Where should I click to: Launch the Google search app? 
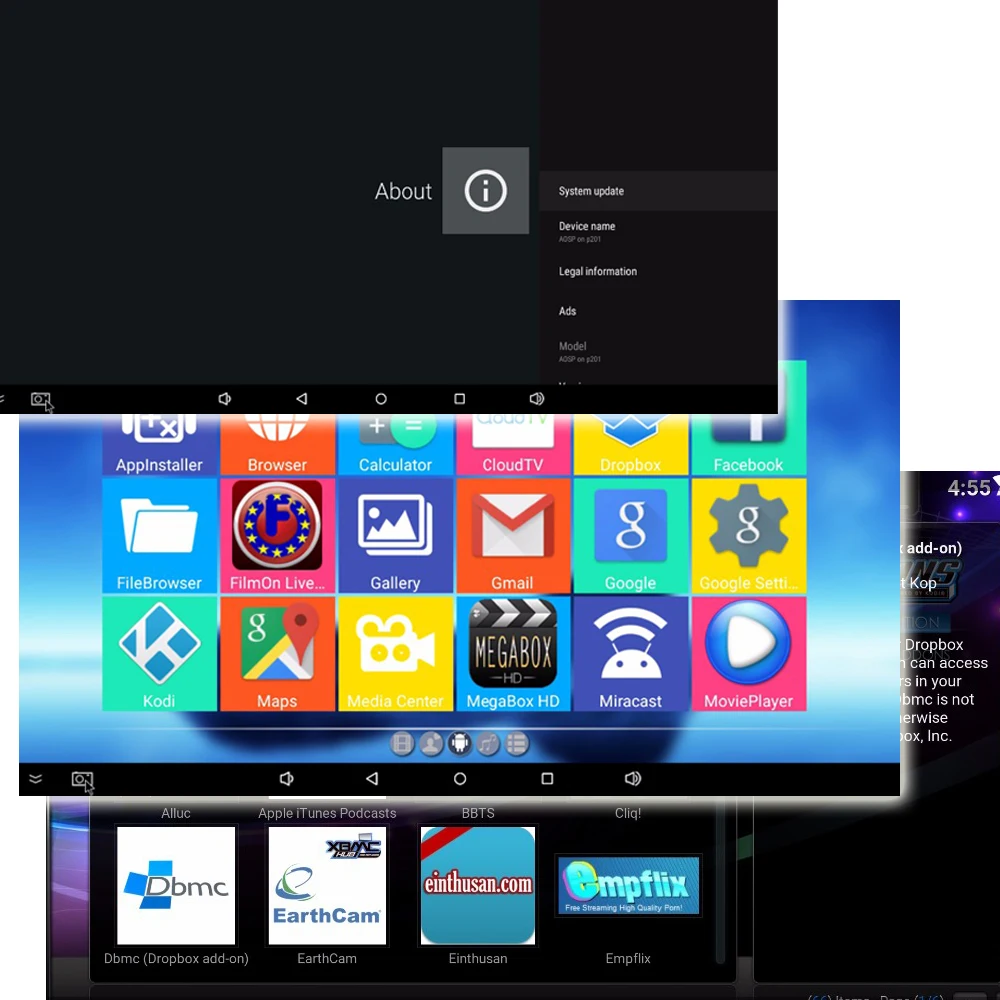[631, 536]
